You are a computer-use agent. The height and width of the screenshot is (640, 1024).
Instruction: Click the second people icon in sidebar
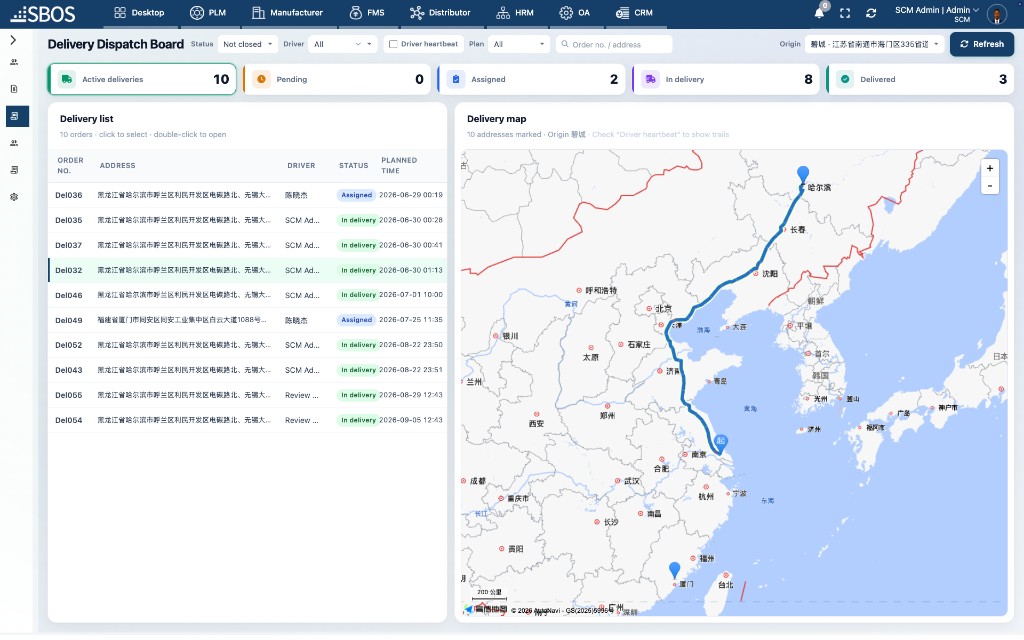click(14, 143)
